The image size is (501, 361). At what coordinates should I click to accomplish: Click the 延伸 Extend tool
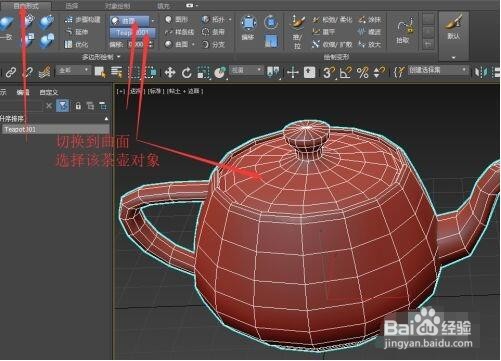point(77,32)
